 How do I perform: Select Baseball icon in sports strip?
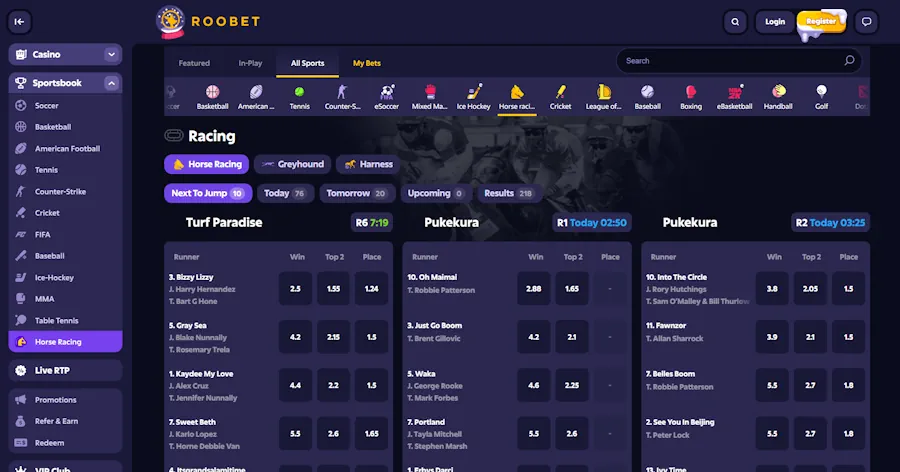click(647, 97)
